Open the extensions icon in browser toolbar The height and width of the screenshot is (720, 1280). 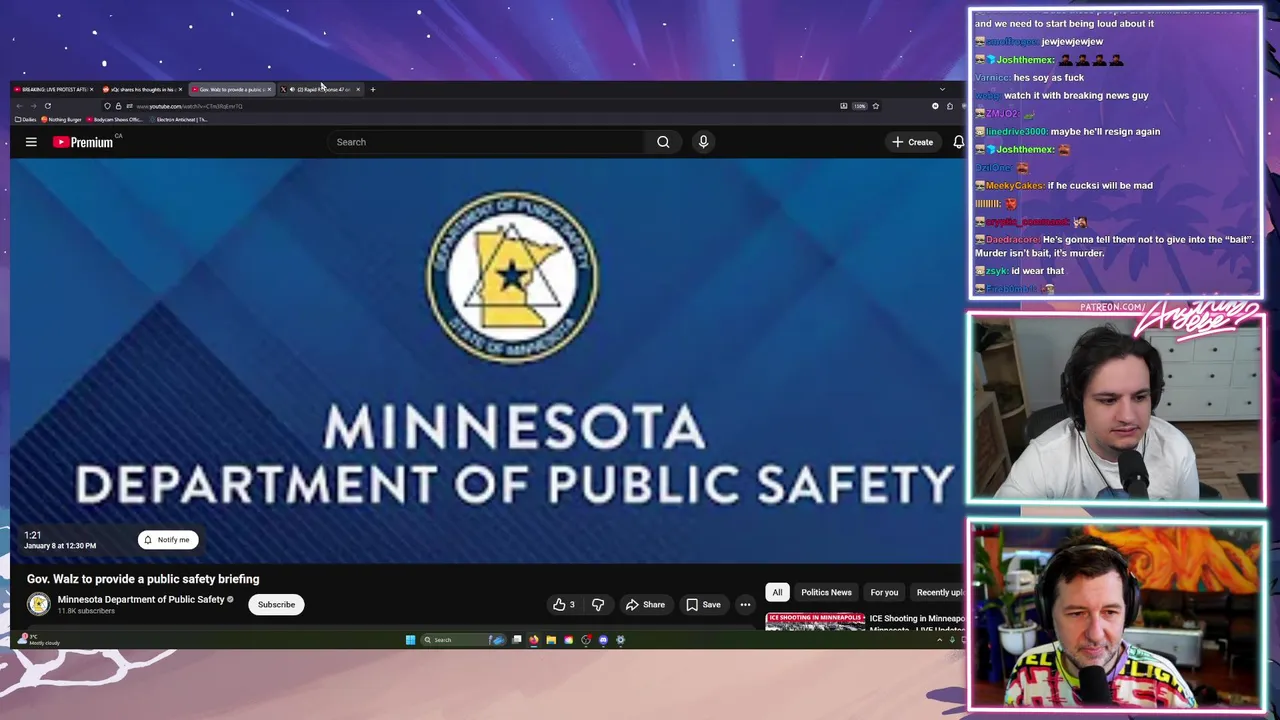tap(950, 106)
